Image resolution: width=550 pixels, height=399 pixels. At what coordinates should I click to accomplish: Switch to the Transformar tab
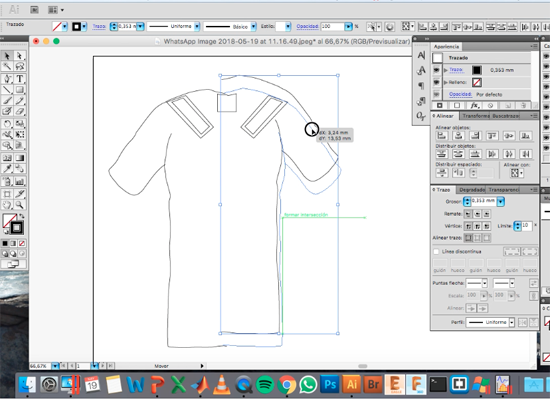click(x=476, y=116)
